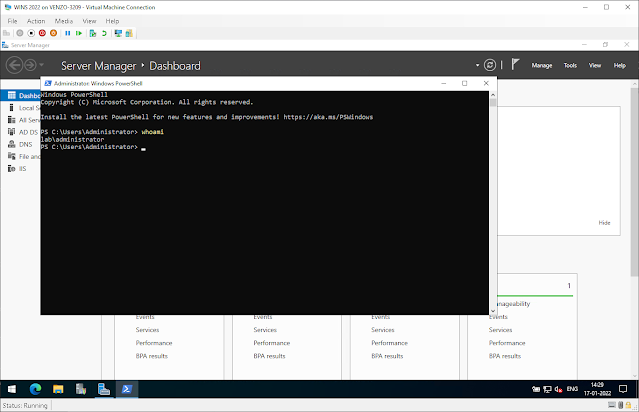Click the lock icon in VM status bar
Image resolution: width=639 pixels, height=412 pixels.
click(628, 405)
